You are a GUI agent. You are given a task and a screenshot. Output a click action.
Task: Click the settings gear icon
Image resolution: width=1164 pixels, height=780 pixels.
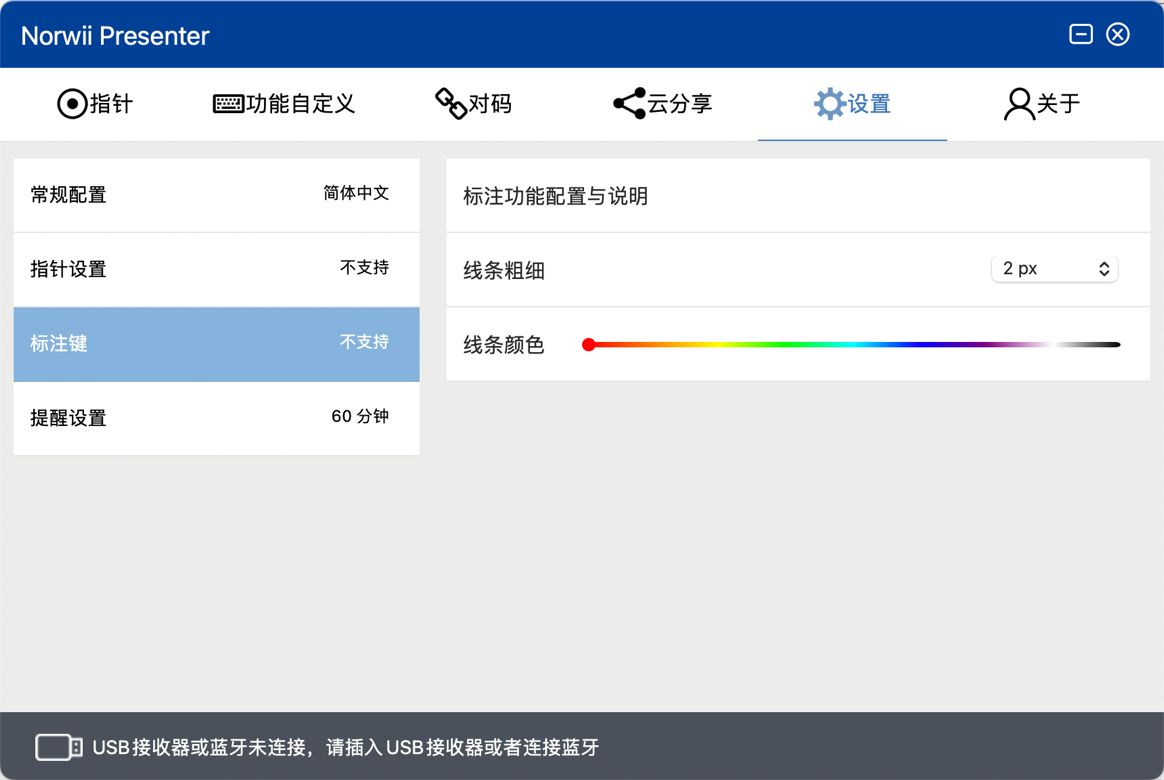(x=829, y=104)
